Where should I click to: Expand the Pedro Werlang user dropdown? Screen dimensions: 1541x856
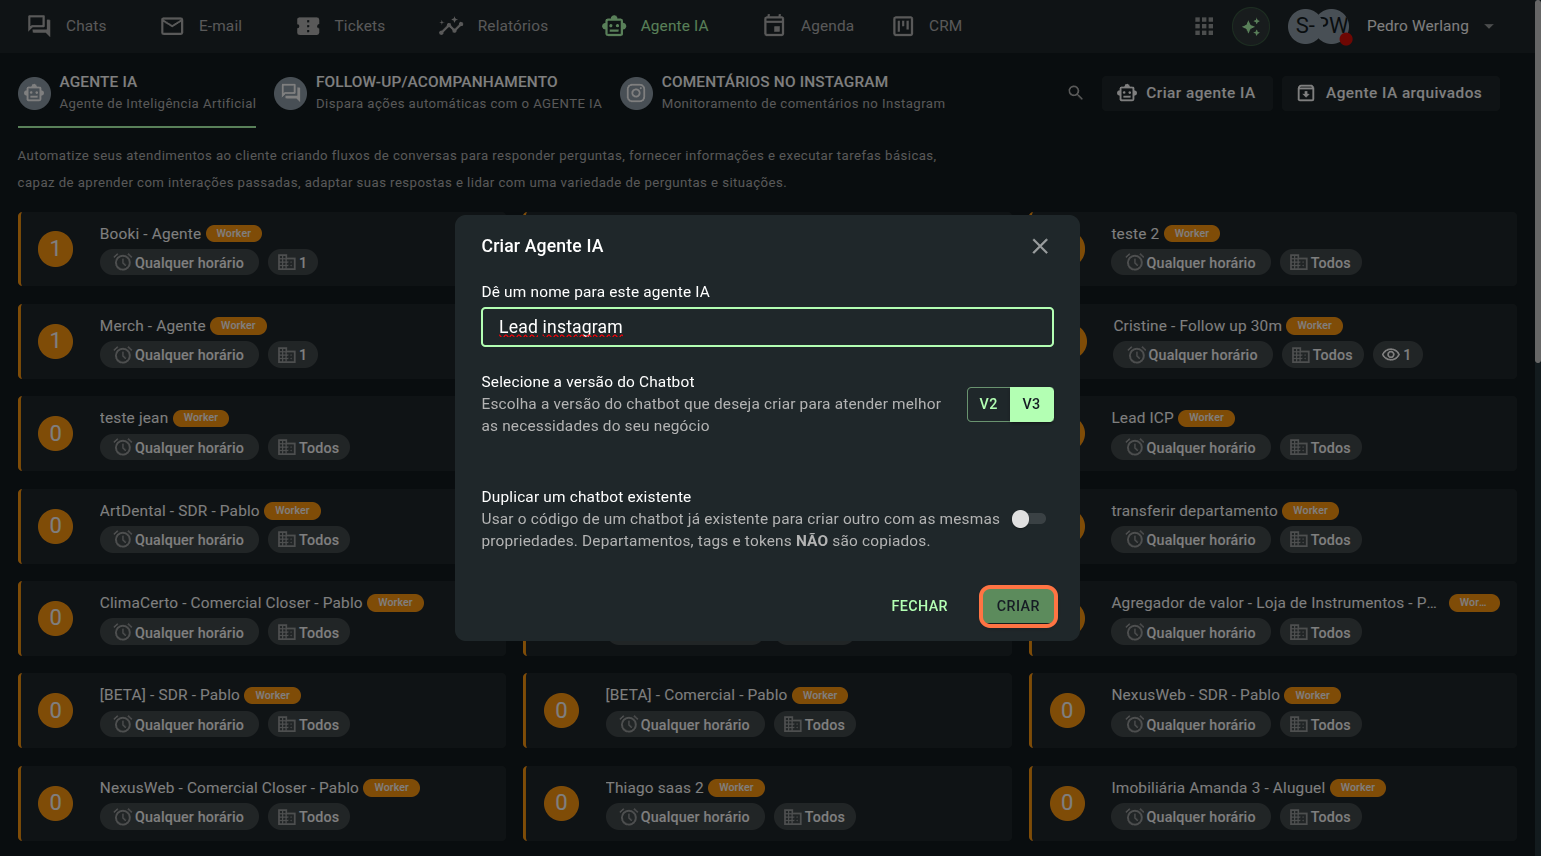(1488, 26)
